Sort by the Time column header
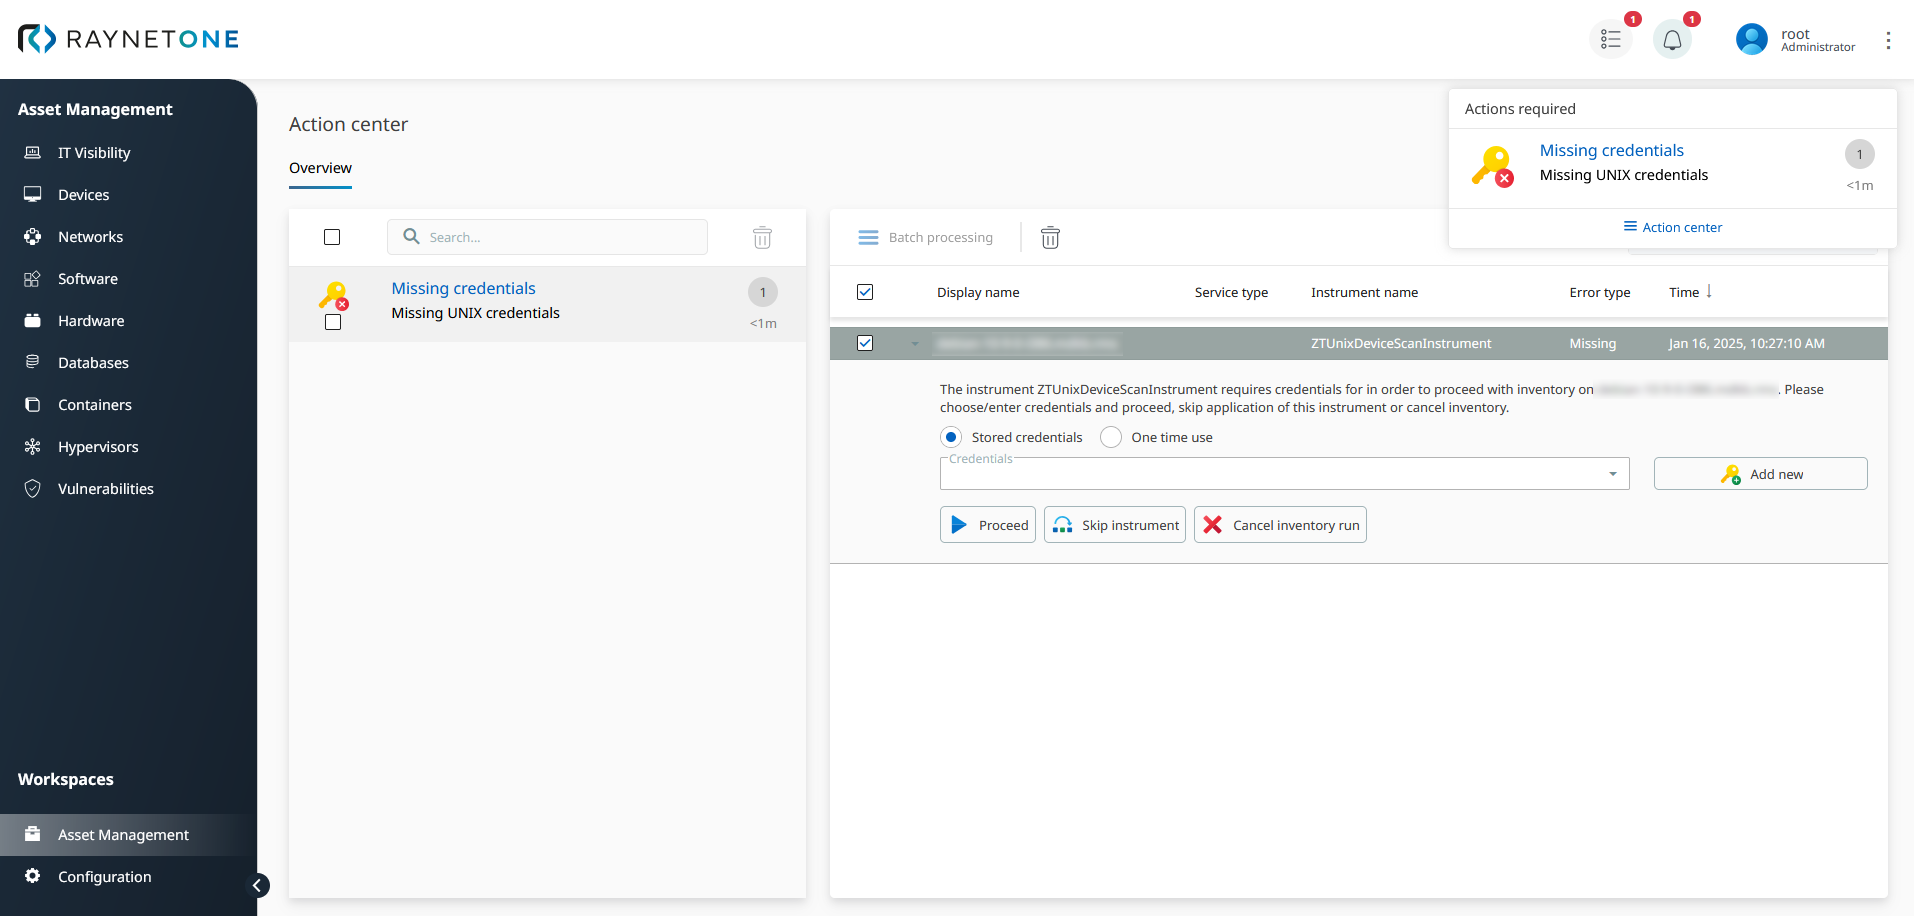1914x916 pixels. point(1684,293)
